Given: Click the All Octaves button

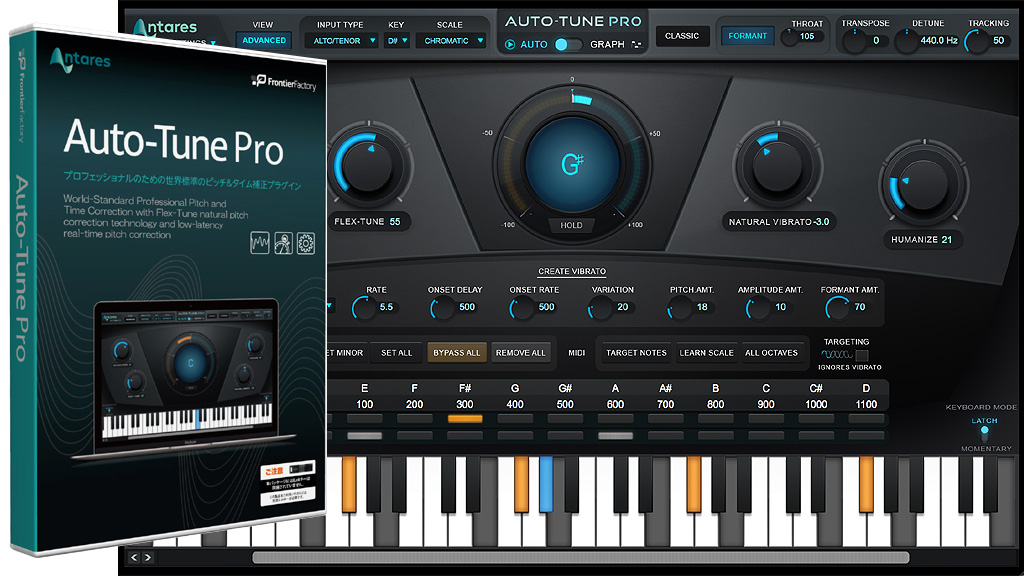Looking at the screenshot, I should 771,353.
